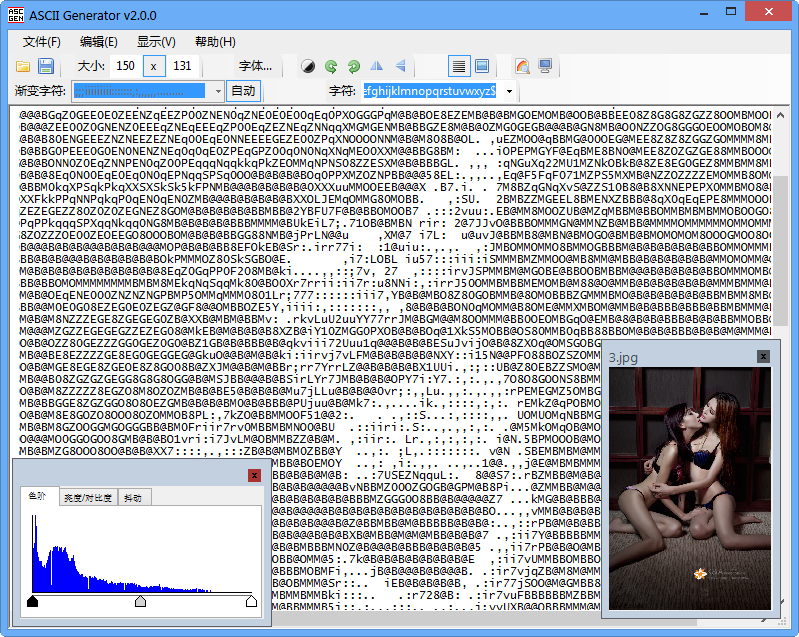Open the 编辑(E) menu
Image resolution: width=799 pixels, height=637 pixels.
(x=98, y=42)
